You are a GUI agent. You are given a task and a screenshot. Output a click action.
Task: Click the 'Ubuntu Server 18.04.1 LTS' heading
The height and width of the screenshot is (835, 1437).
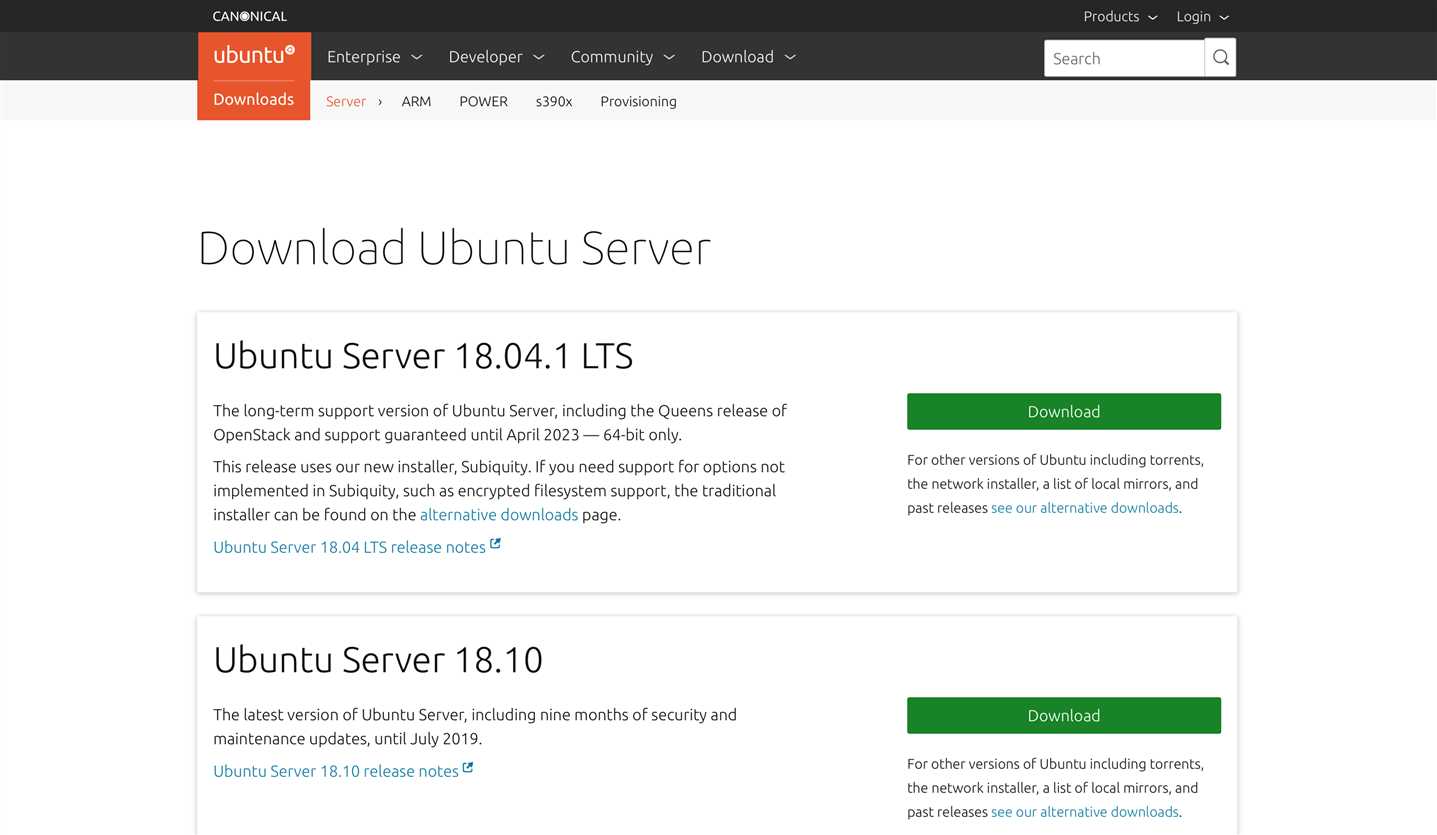click(x=423, y=356)
